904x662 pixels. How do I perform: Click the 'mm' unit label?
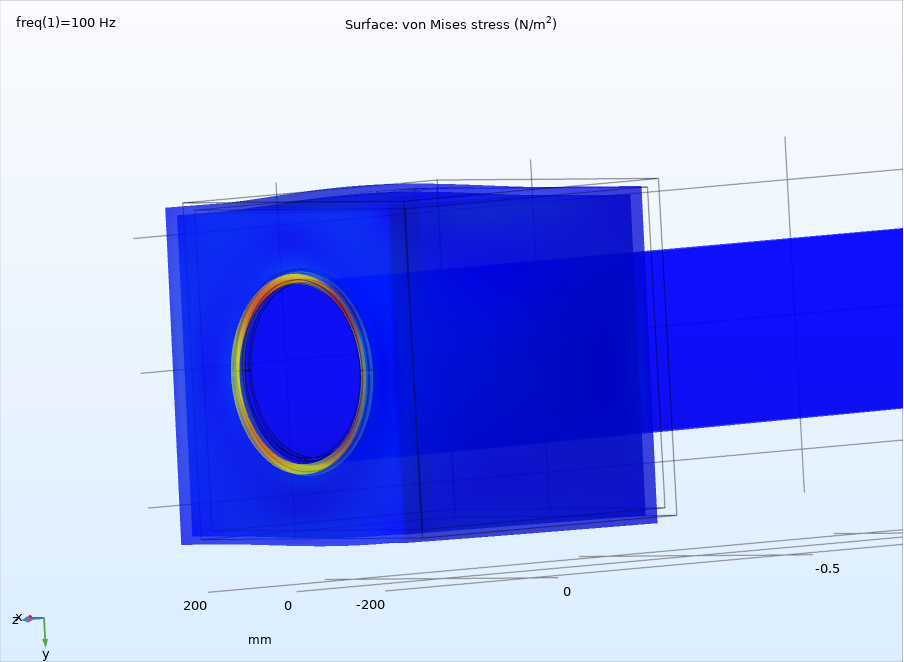(x=259, y=640)
